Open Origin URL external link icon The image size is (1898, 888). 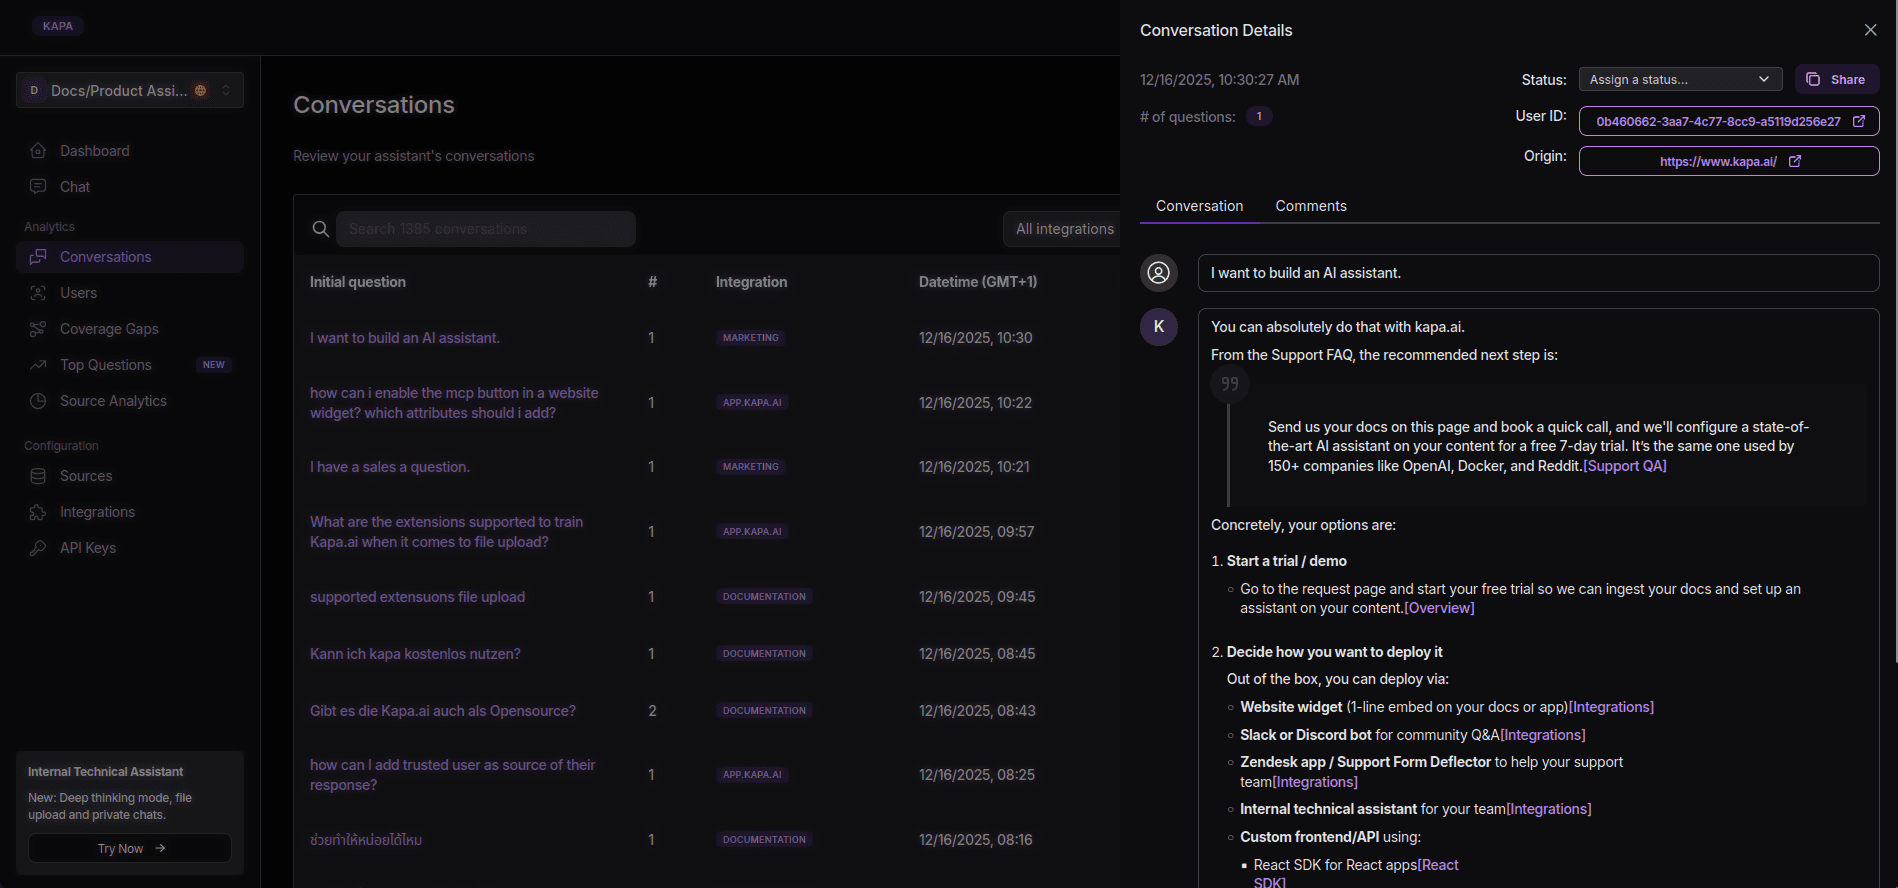click(1795, 161)
